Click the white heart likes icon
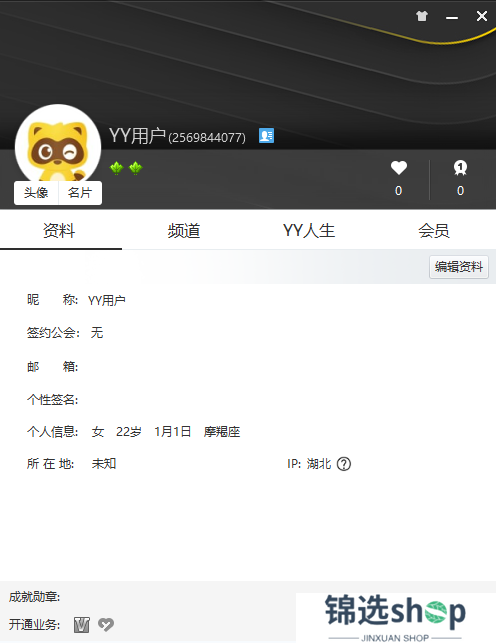Image resolution: width=496 pixels, height=643 pixels. (398, 168)
